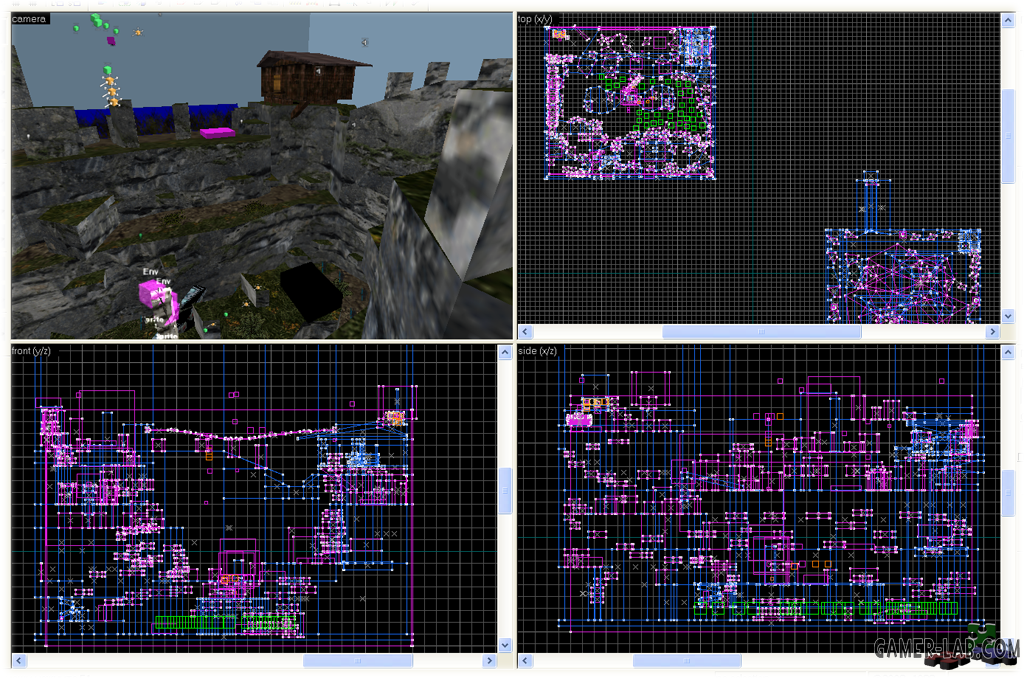The image size is (1024, 678).
Task: Click the top view scroll-down arrow
Action: [1008, 316]
